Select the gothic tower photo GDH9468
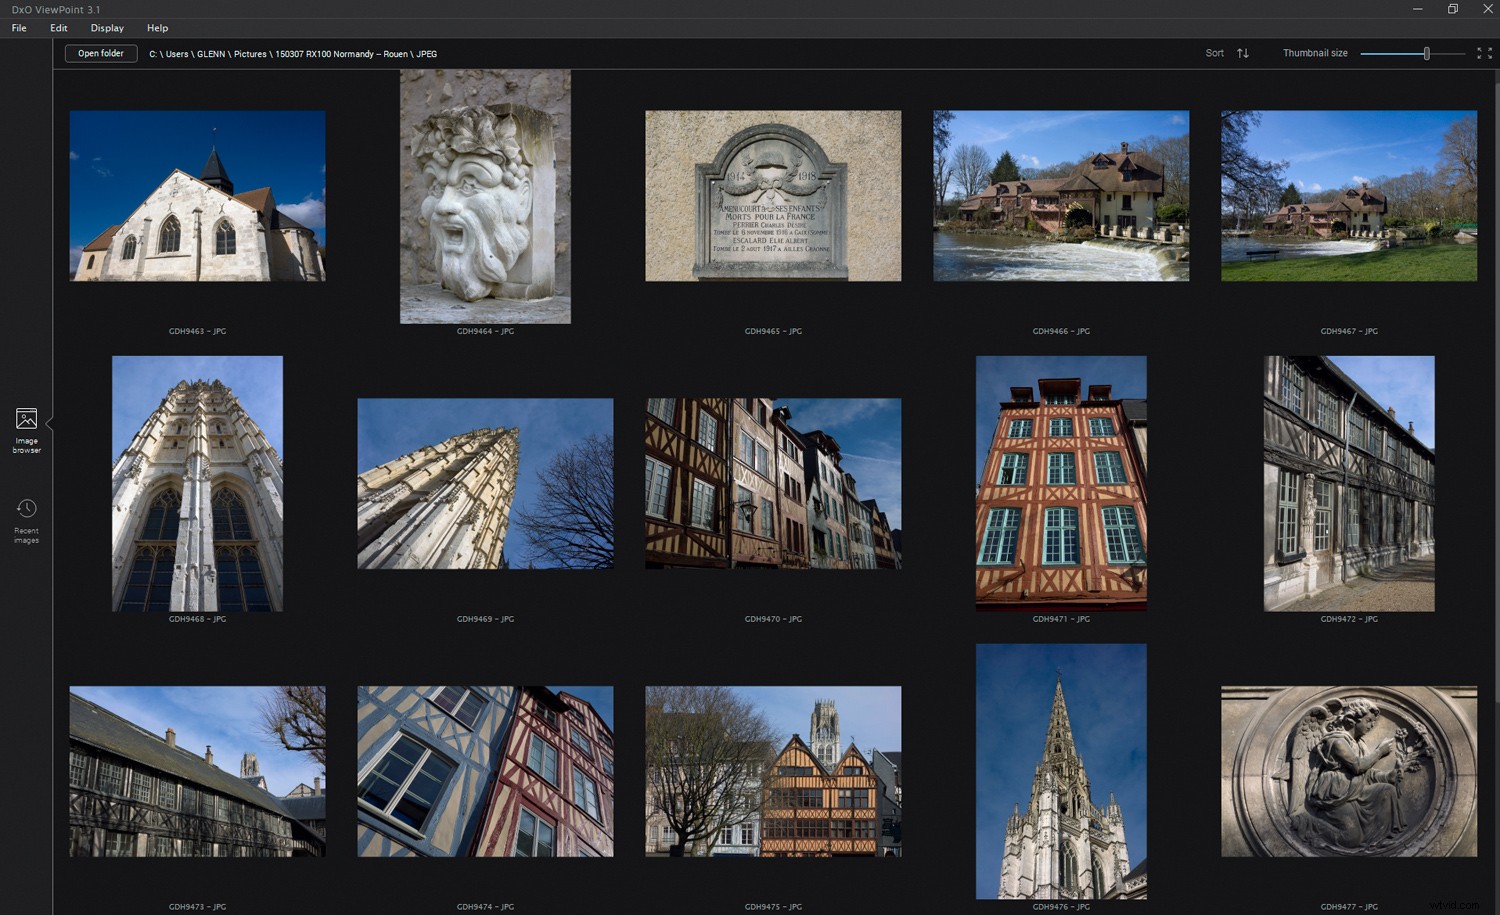Screen dimensions: 1500x915 point(196,483)
